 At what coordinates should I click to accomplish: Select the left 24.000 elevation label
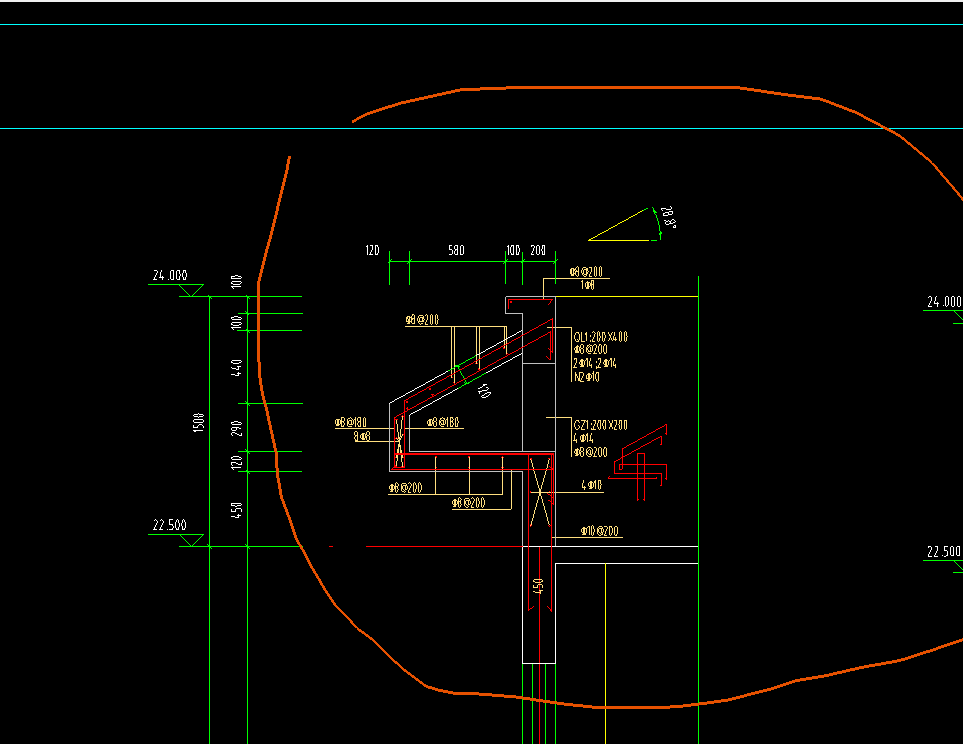170,275
